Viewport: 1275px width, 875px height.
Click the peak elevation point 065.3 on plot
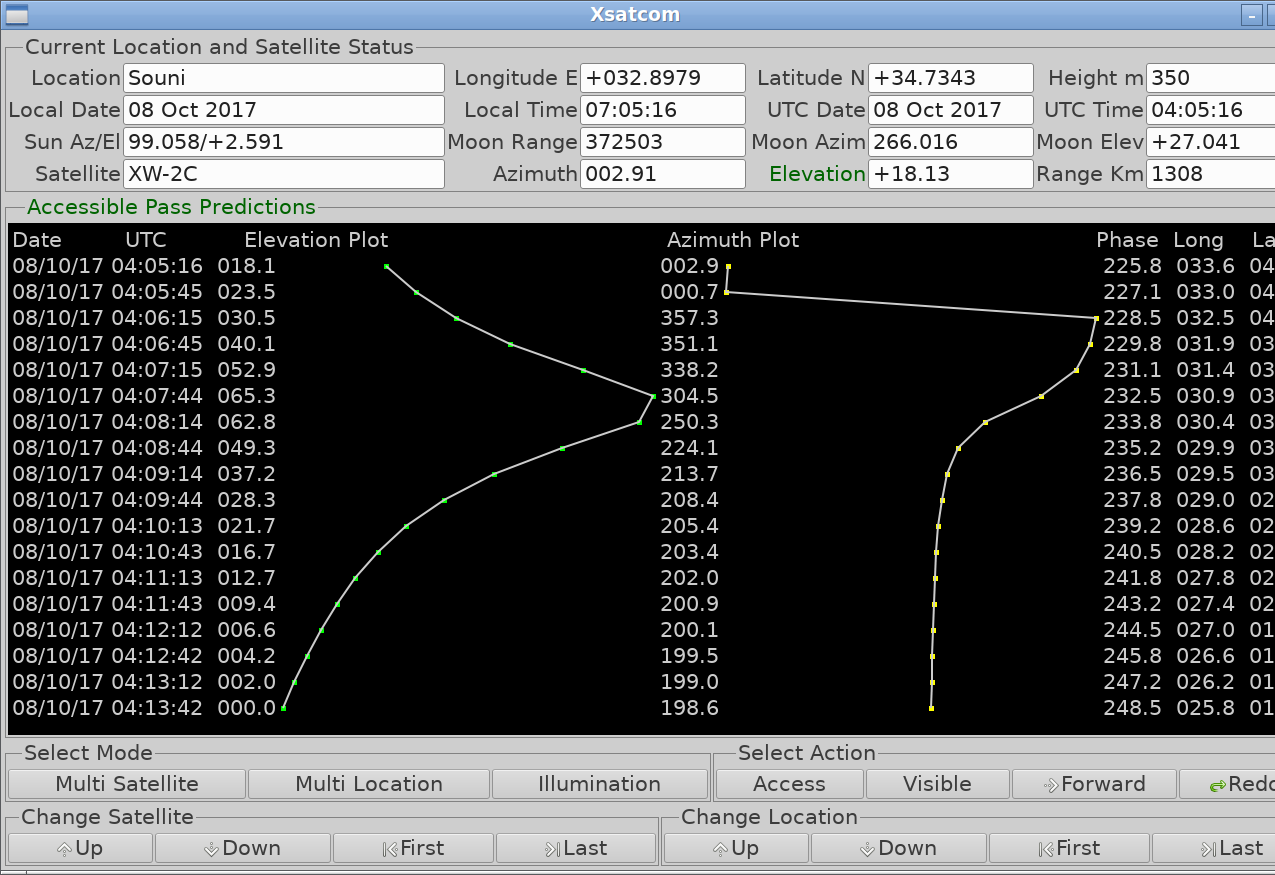point(653,396)
